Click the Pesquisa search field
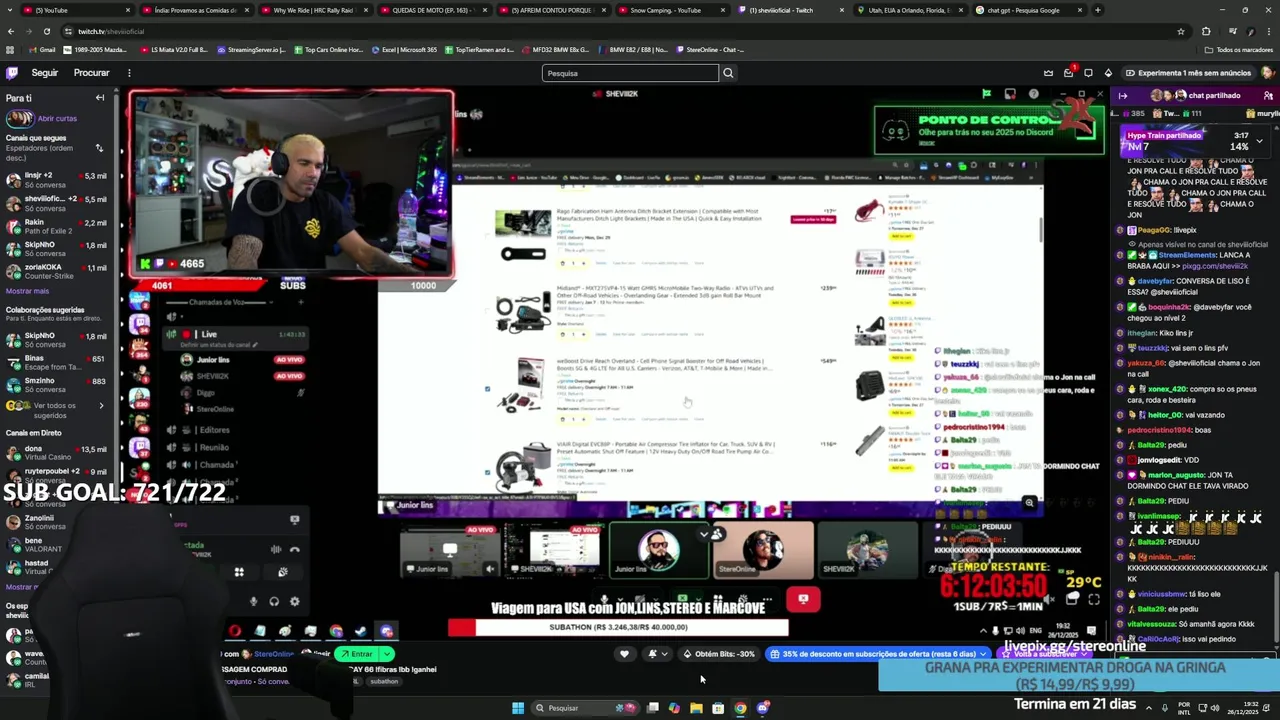The height and width of the screenshot is (720, 1280). point(630,73)
